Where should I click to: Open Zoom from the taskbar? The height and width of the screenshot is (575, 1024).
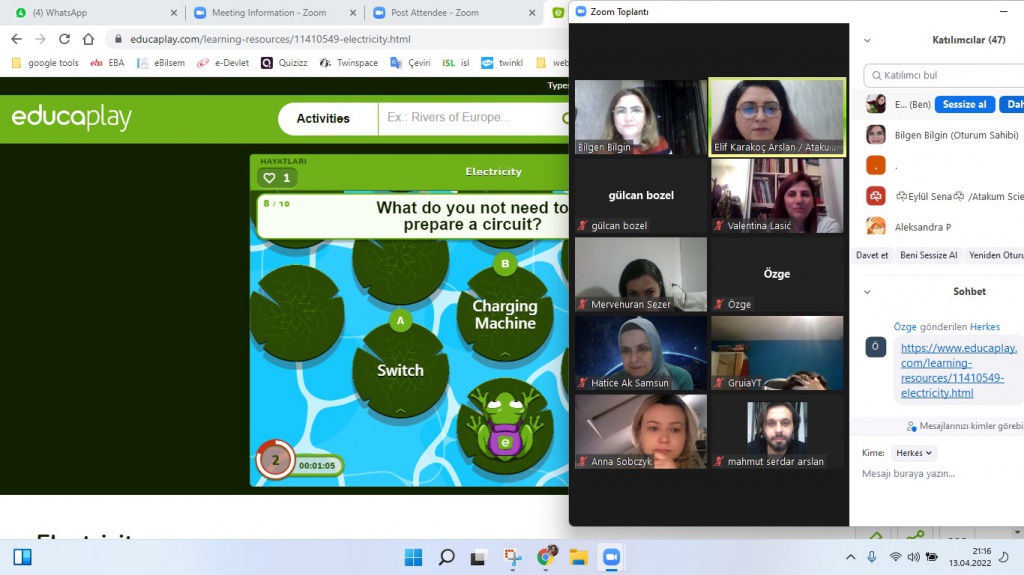[x=611, y=557]
